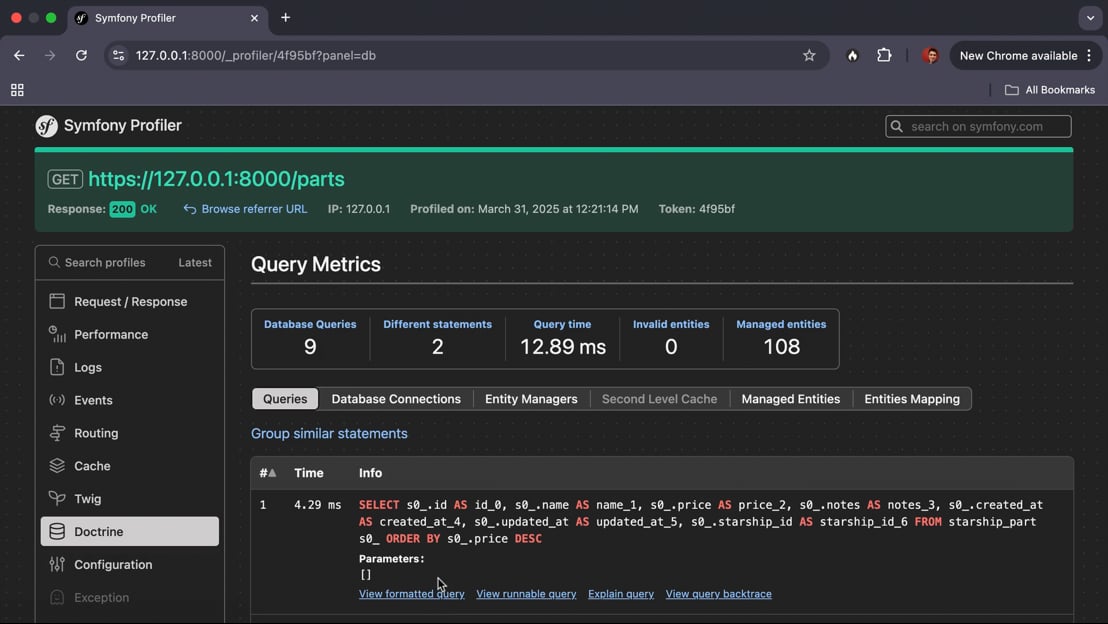1108x624 pixels.
Task: Switch to the Managed Entities tab
Action: click(x=791, y=399)
